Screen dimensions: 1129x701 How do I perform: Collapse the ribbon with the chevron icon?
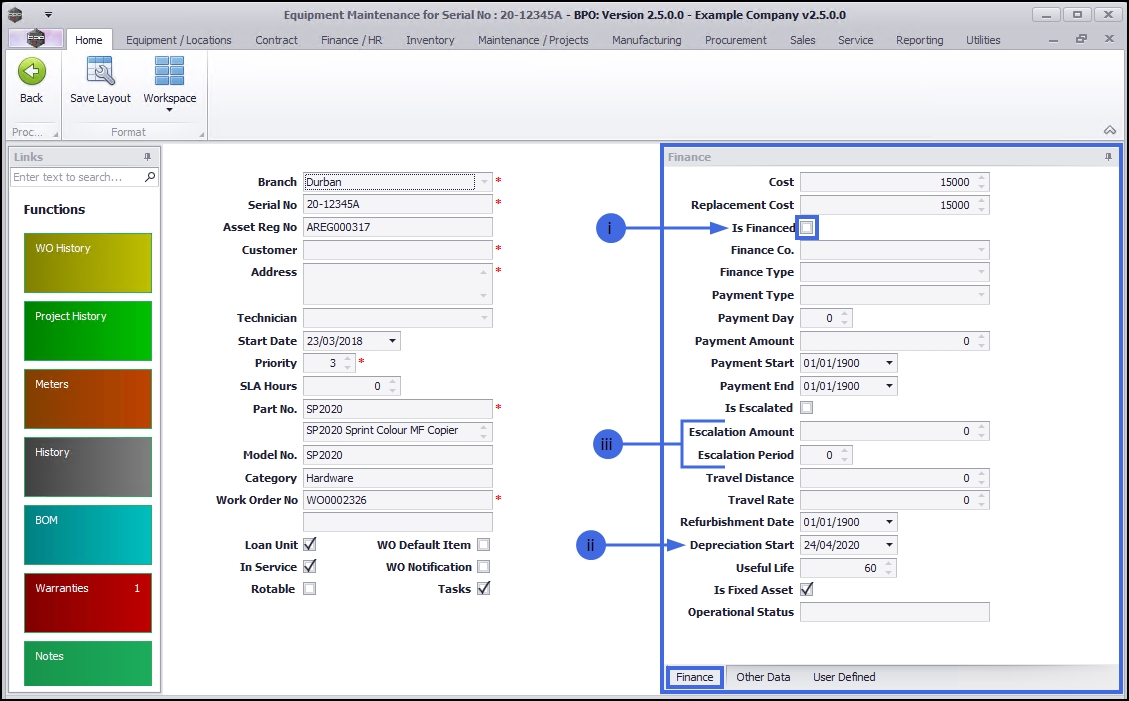coord(1110,130)
